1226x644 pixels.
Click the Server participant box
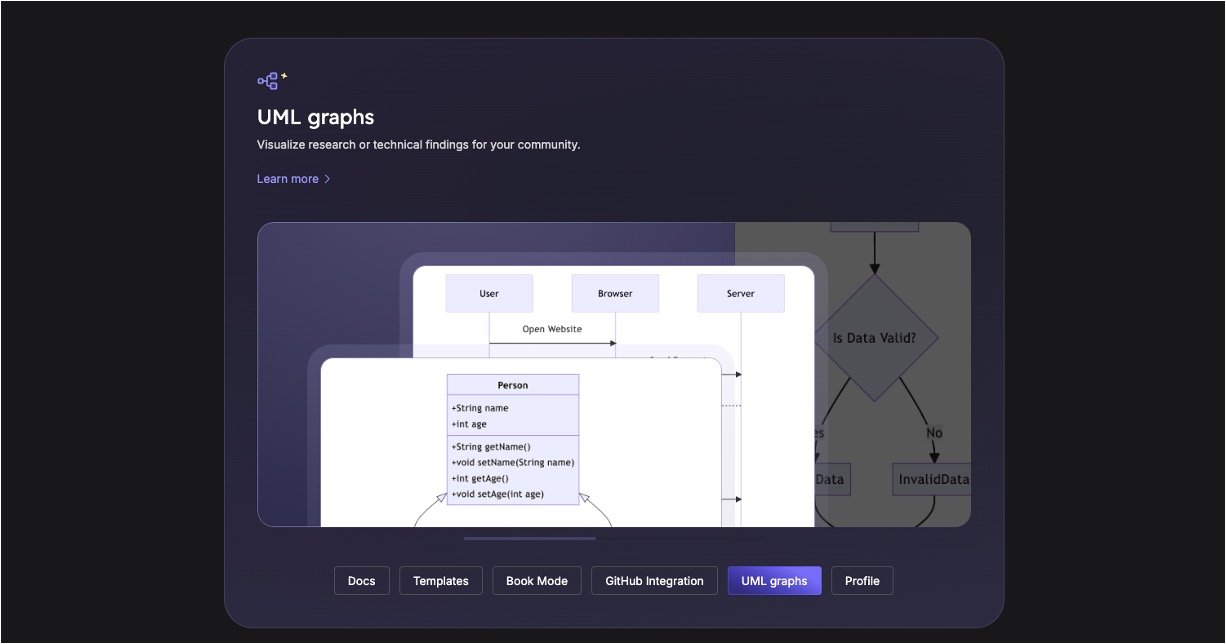point(741,294)
